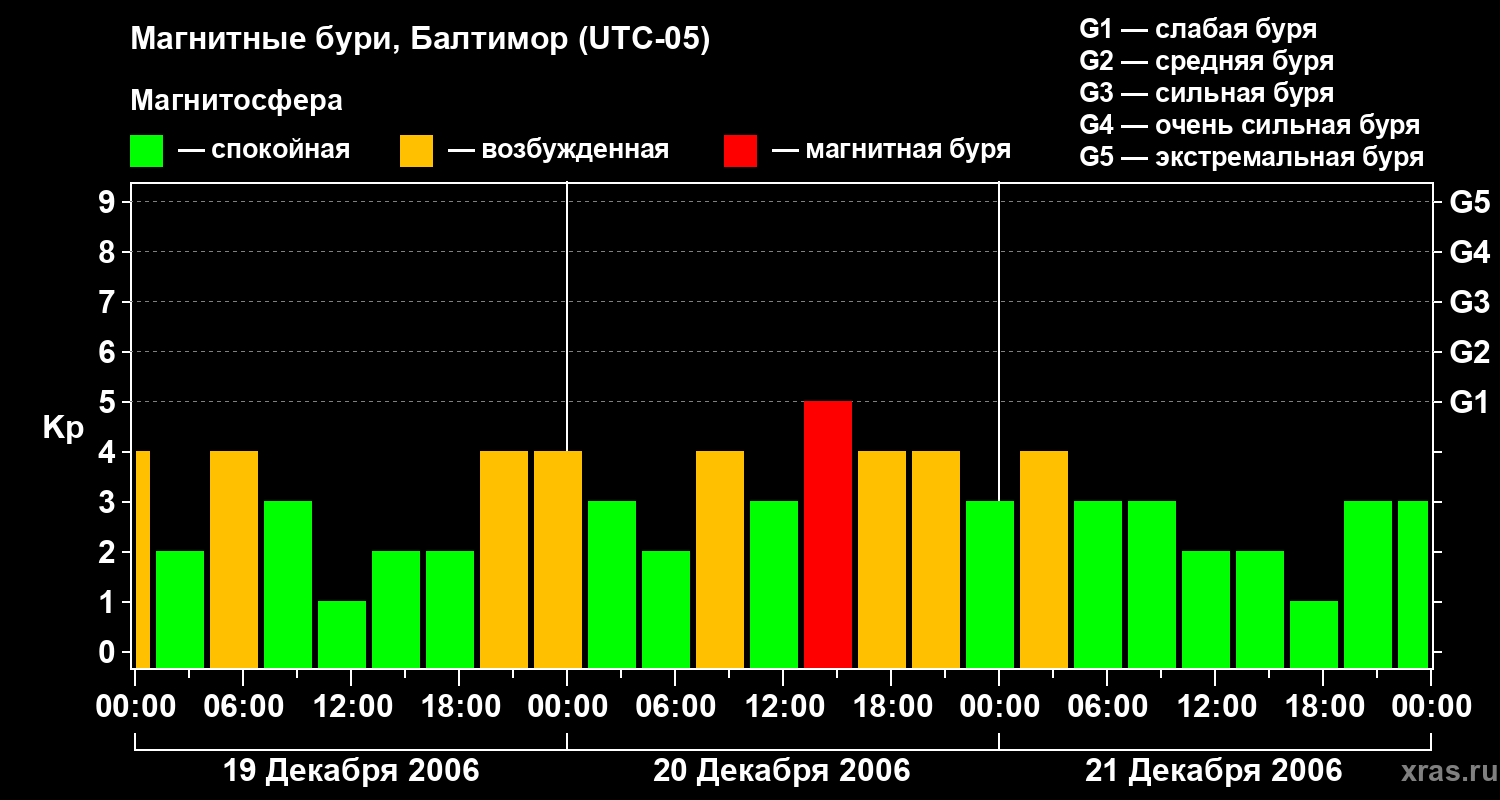Click the narrow first orange bar at chart start
The width and height of the screenshot is (1500, 800).
click(x=142, y=559)
